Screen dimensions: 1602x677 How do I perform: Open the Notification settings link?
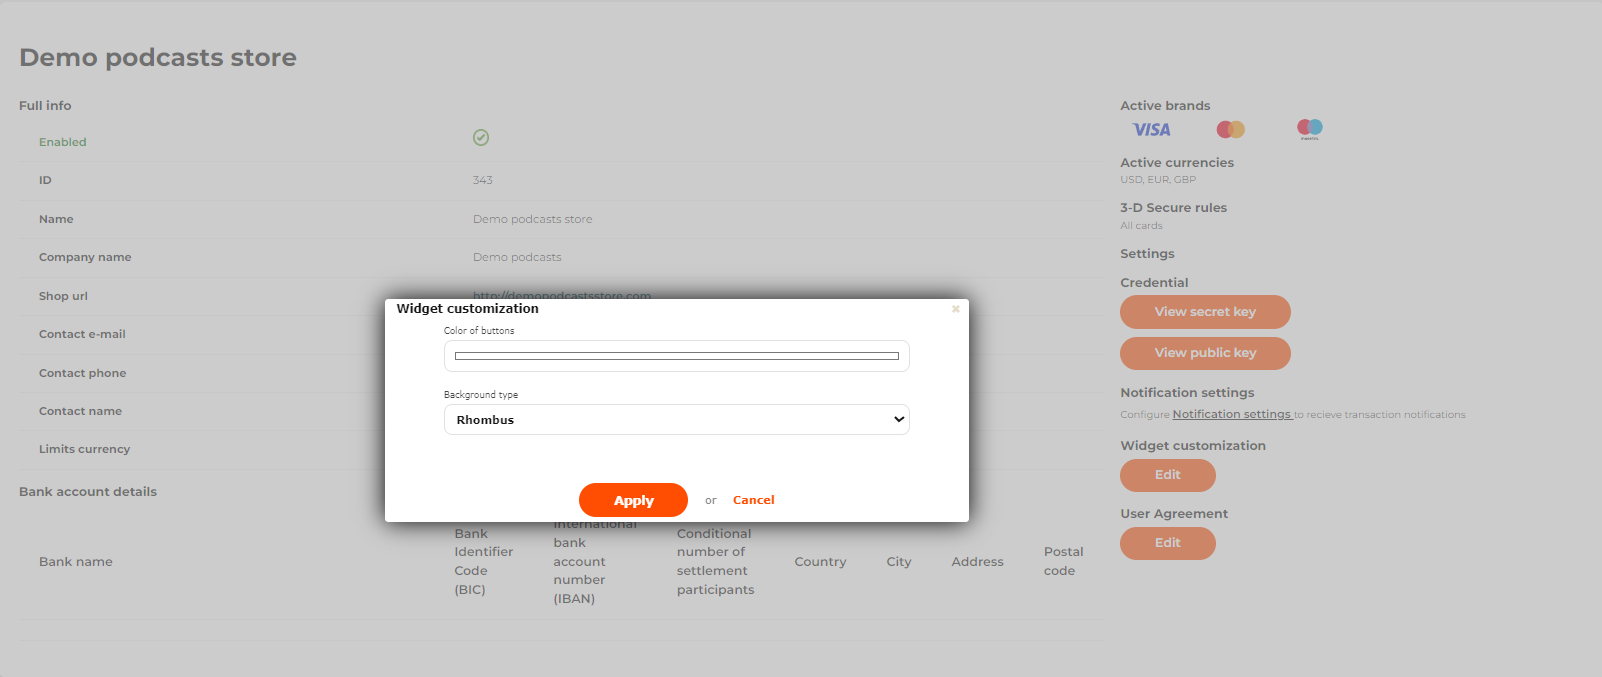(x=1232, y=415)
